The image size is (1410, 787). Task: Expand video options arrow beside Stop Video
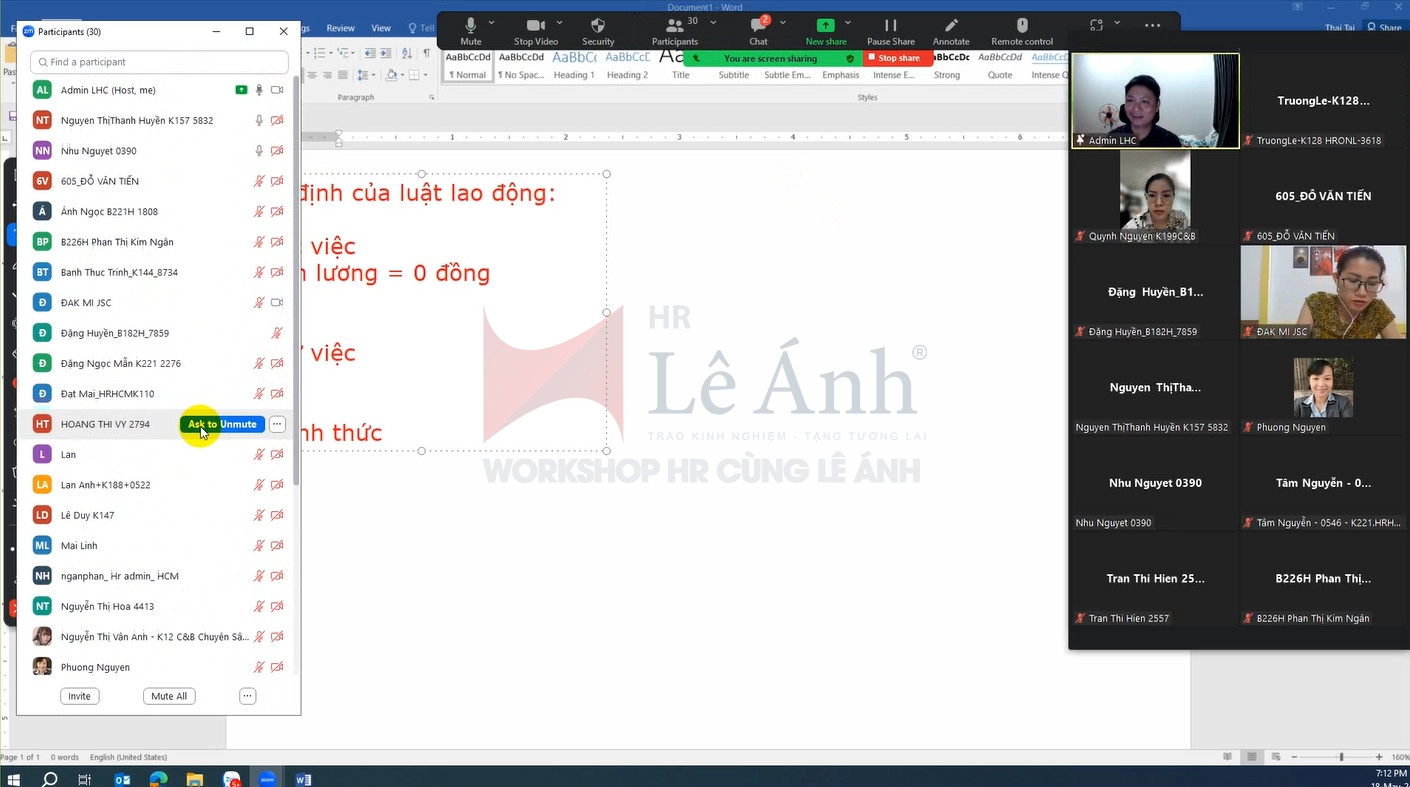click(560, 22)
